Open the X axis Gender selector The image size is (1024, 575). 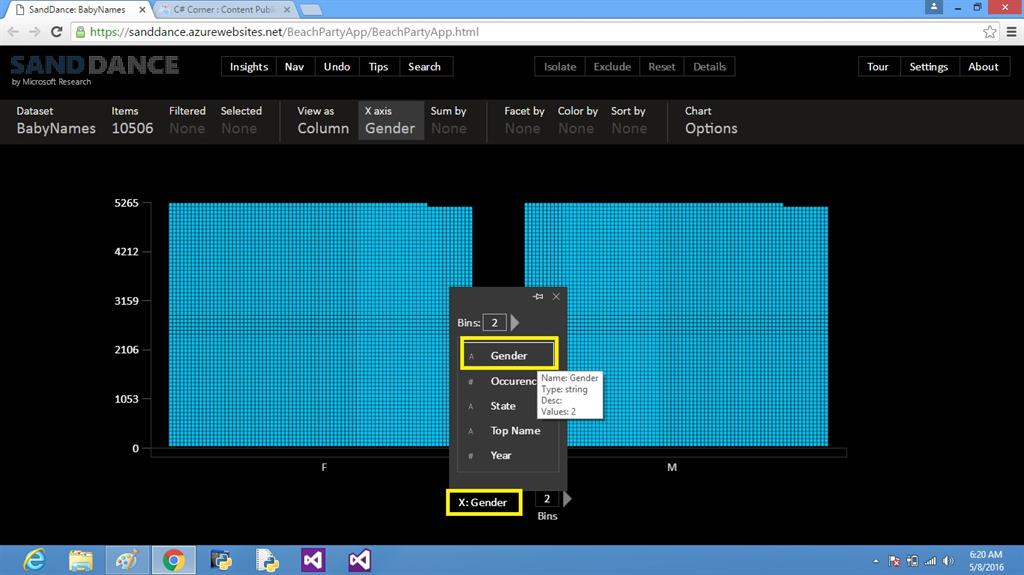pos(390,120)
